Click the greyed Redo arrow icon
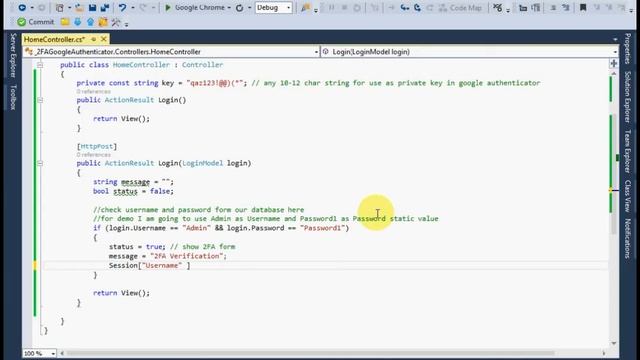Viewport: 640px width, 360px height. click(143, 8)
